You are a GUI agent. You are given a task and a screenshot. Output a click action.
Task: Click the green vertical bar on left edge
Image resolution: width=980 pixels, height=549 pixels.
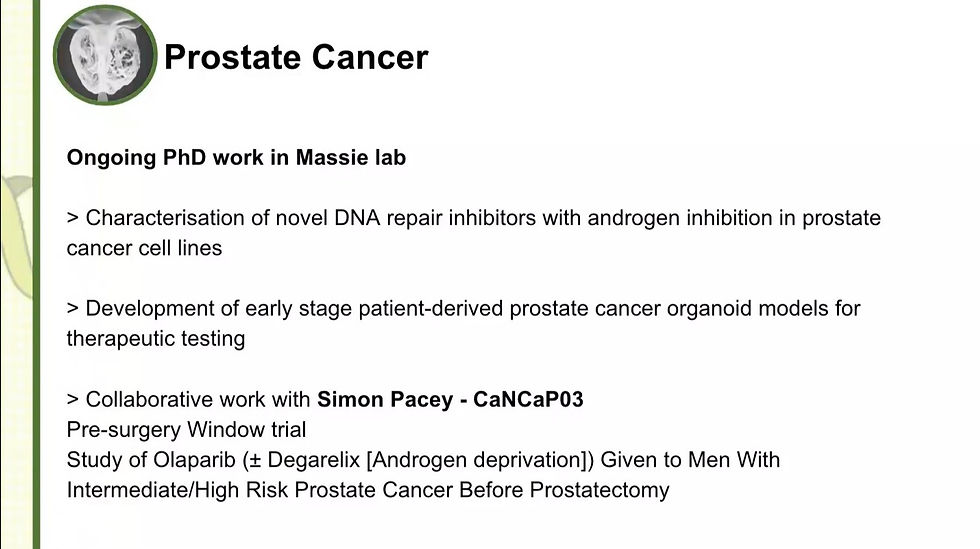[36, 274]
